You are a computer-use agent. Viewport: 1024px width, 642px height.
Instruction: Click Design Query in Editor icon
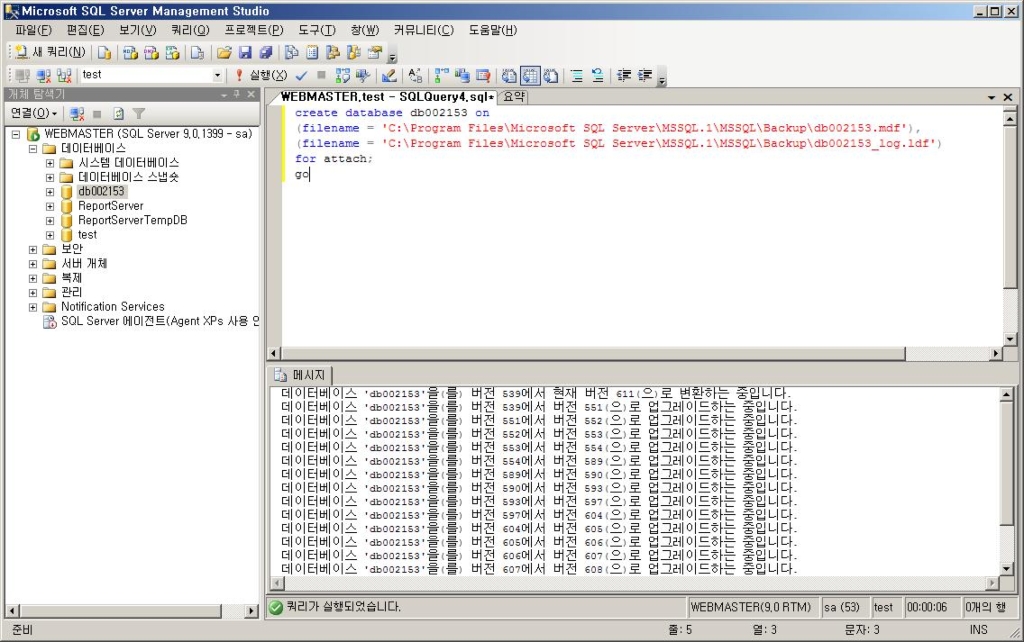point(389,76)
